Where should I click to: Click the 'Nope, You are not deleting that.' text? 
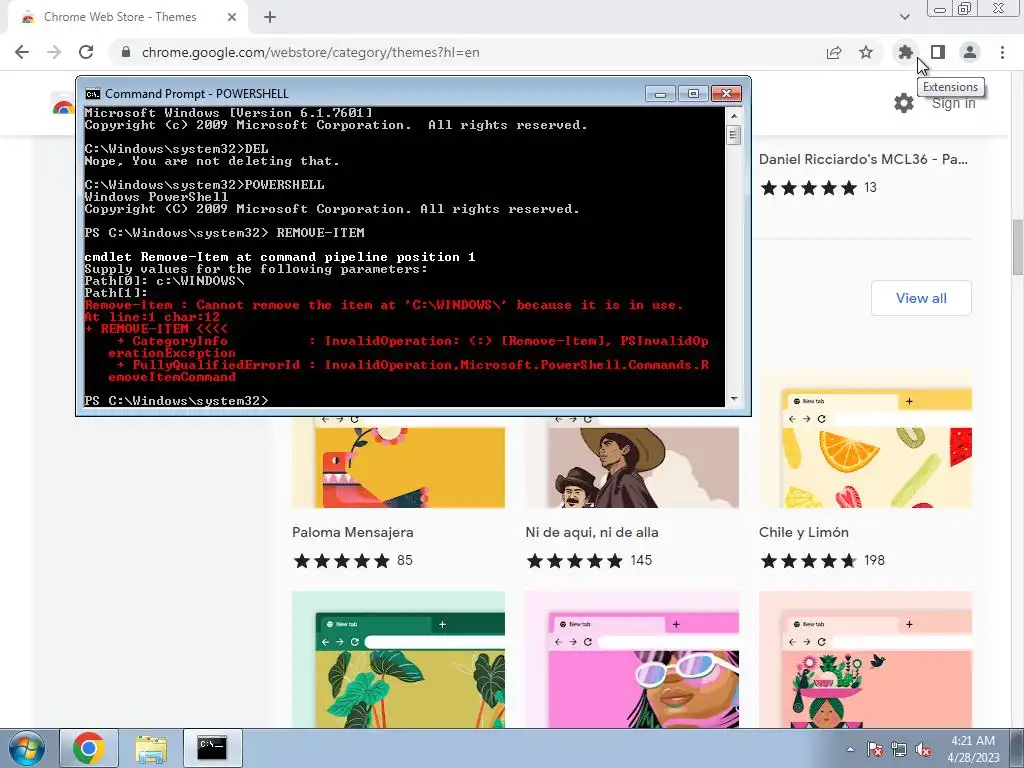212,161
